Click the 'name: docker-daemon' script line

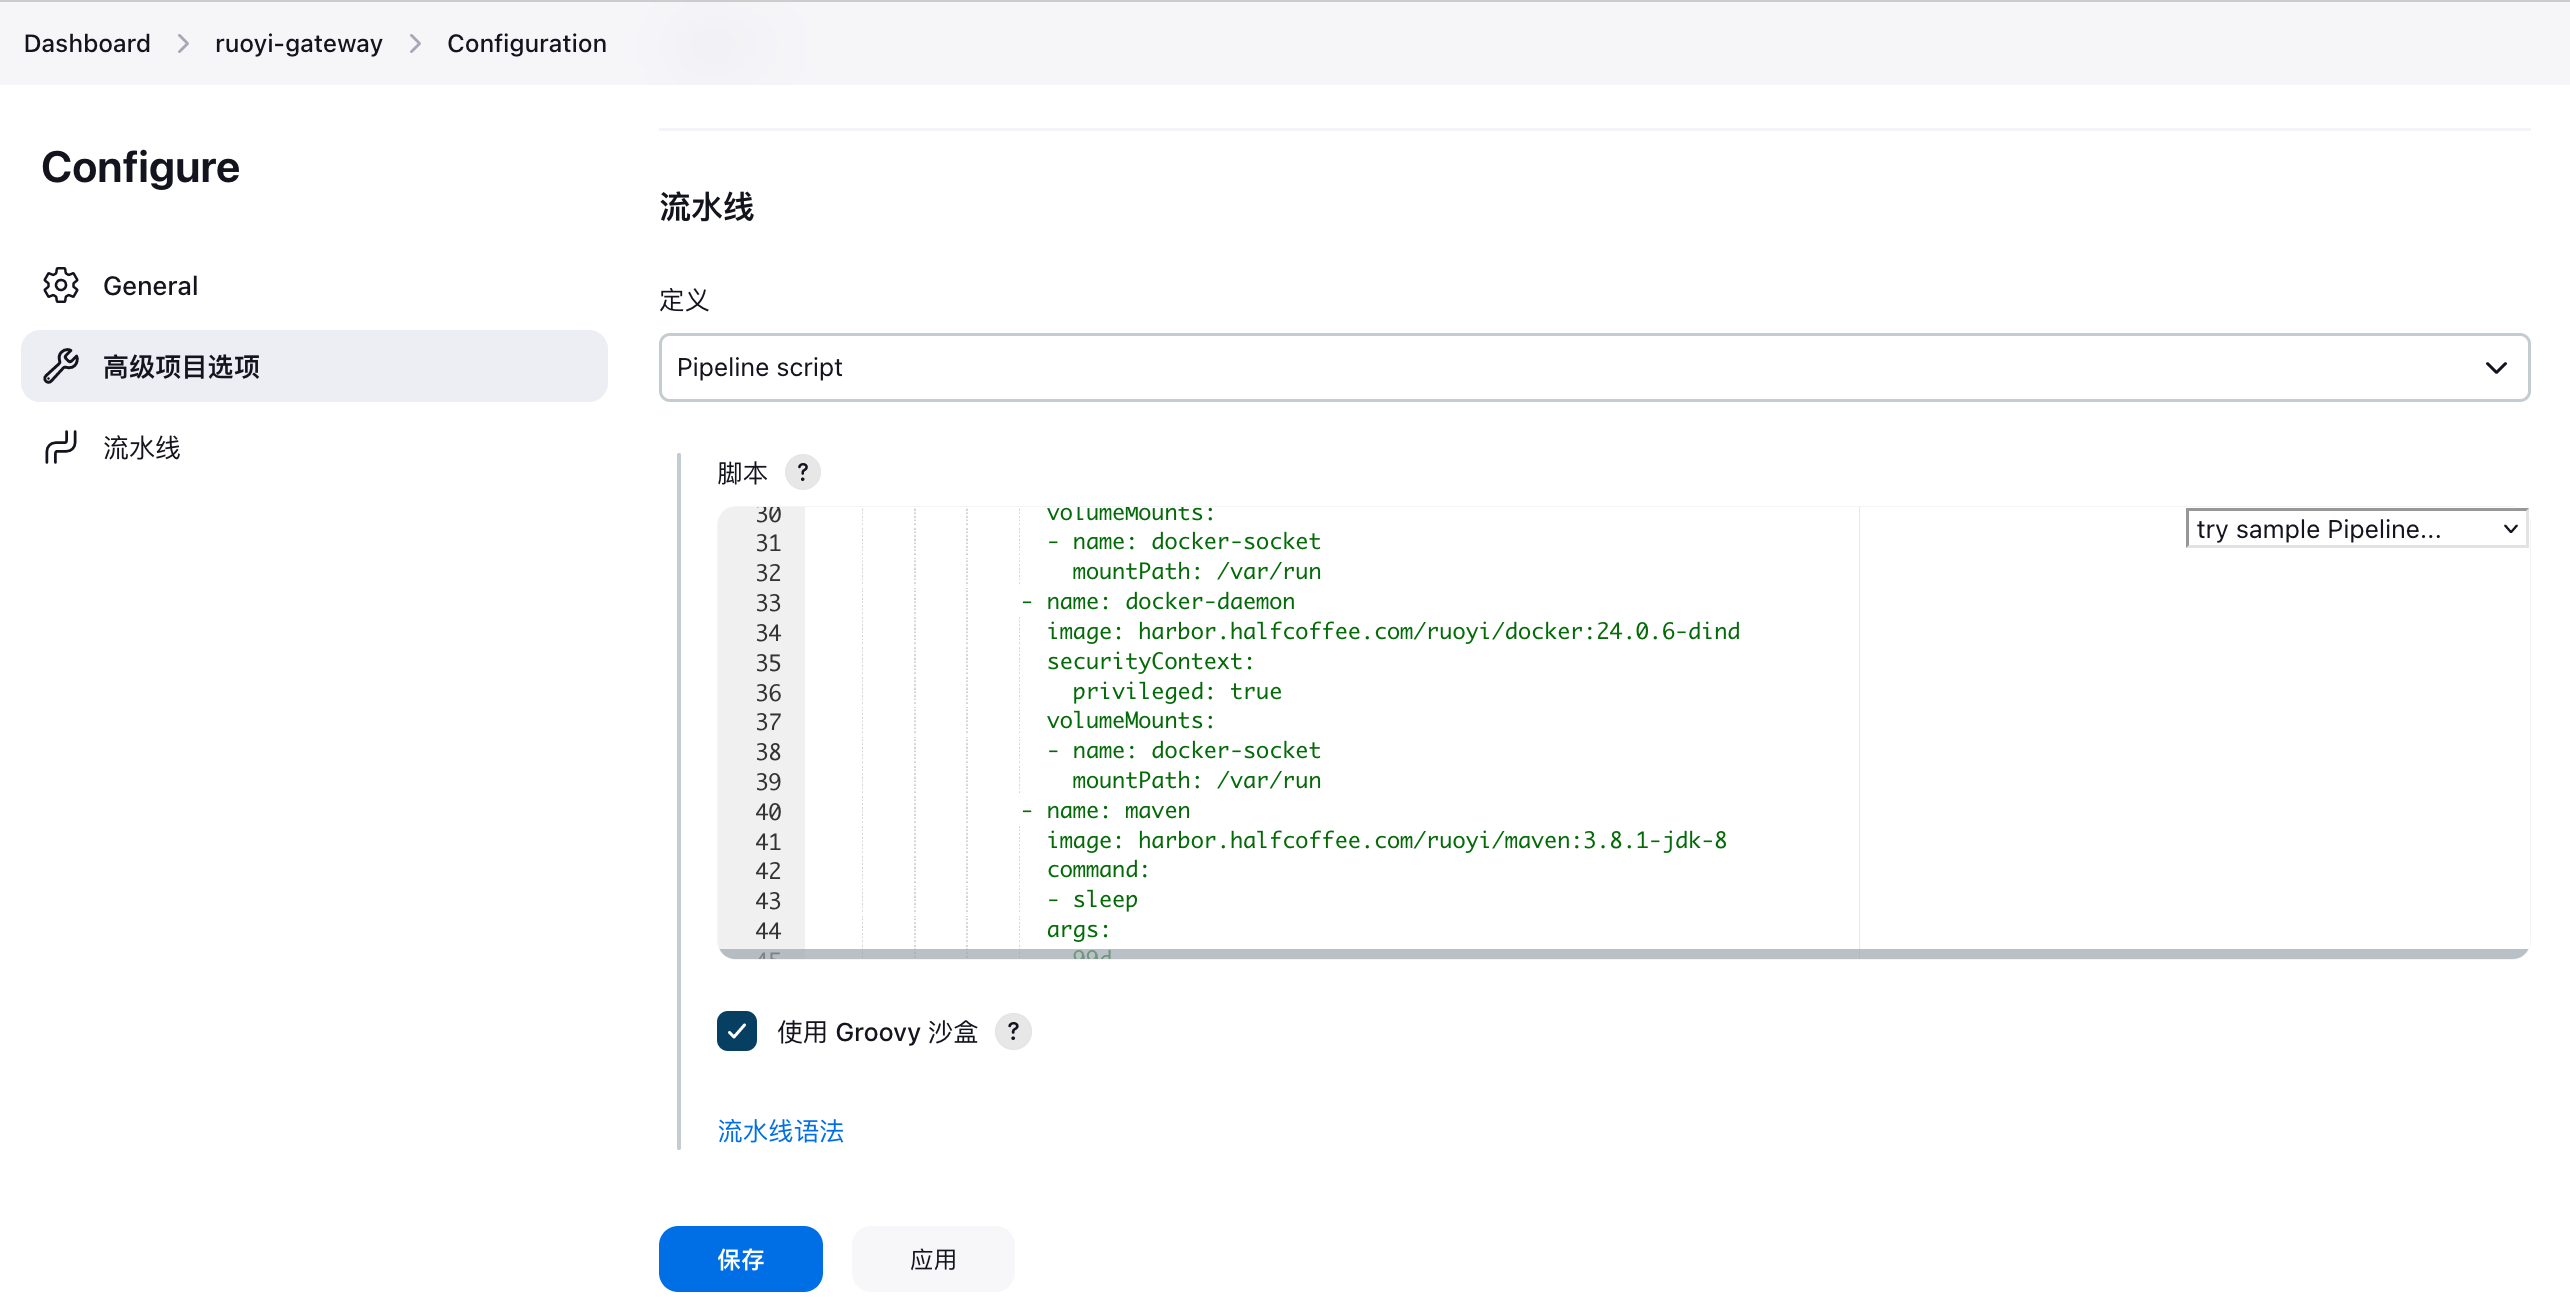tap(1157, 601)
